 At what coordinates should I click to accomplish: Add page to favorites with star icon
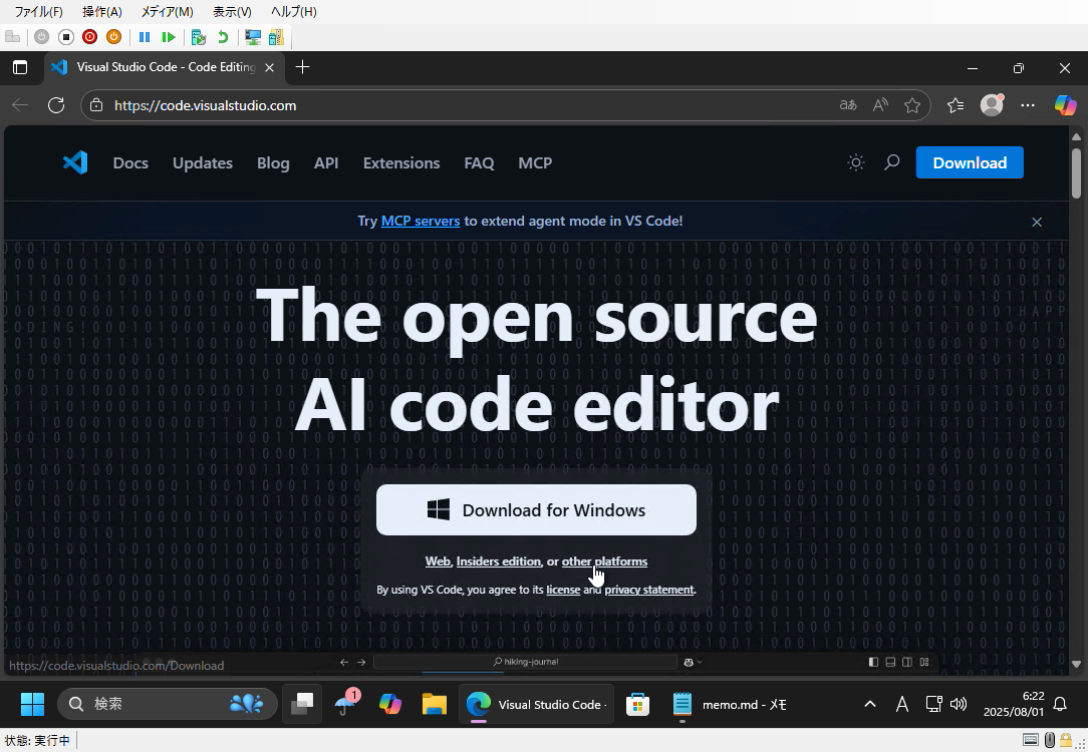(x=912, y=105)
